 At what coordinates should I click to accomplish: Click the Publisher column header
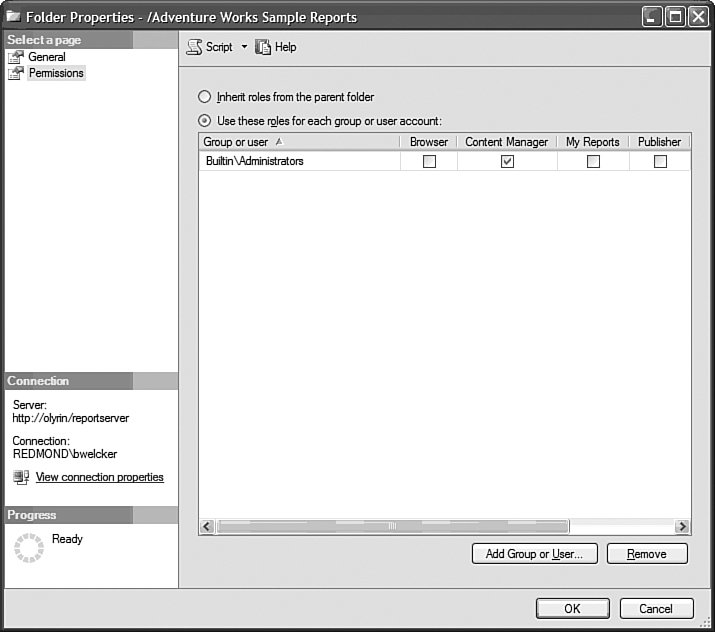point(659,142)
